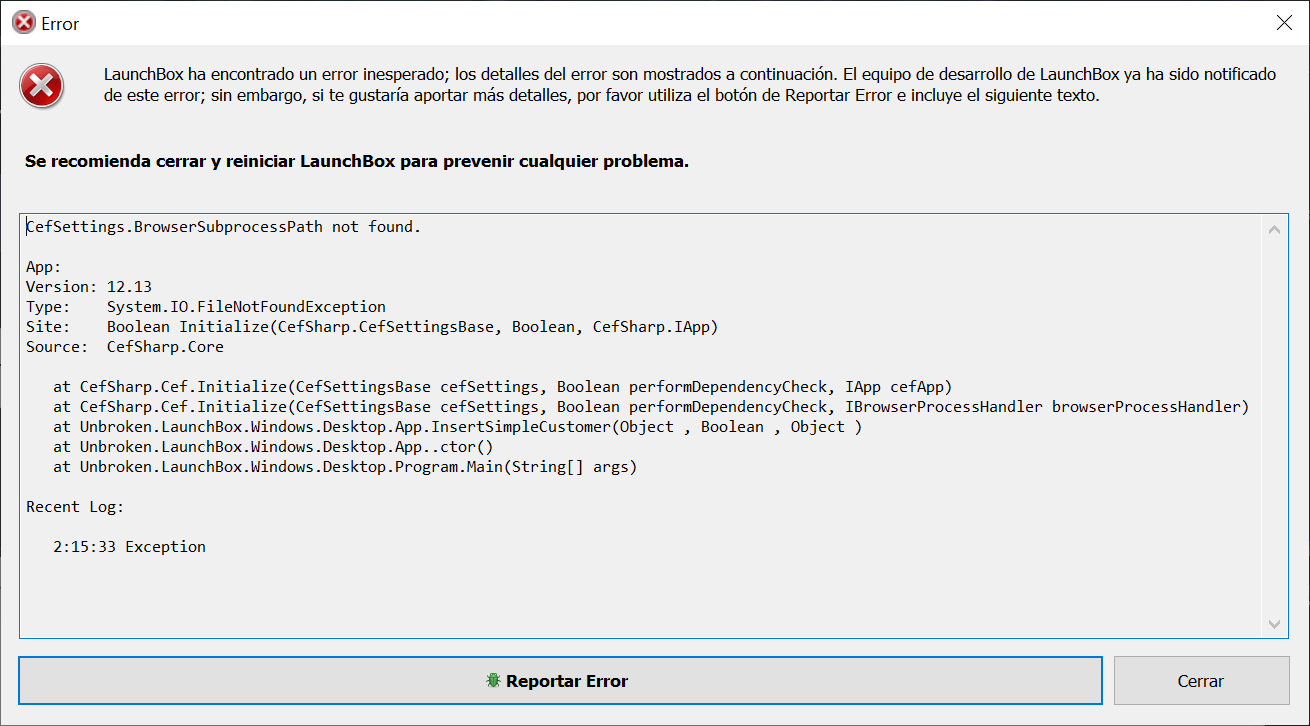Viewport: 1310px width, 726px height.
Task: Click the Reportar Error button
Action: click(x=560, y=681)
